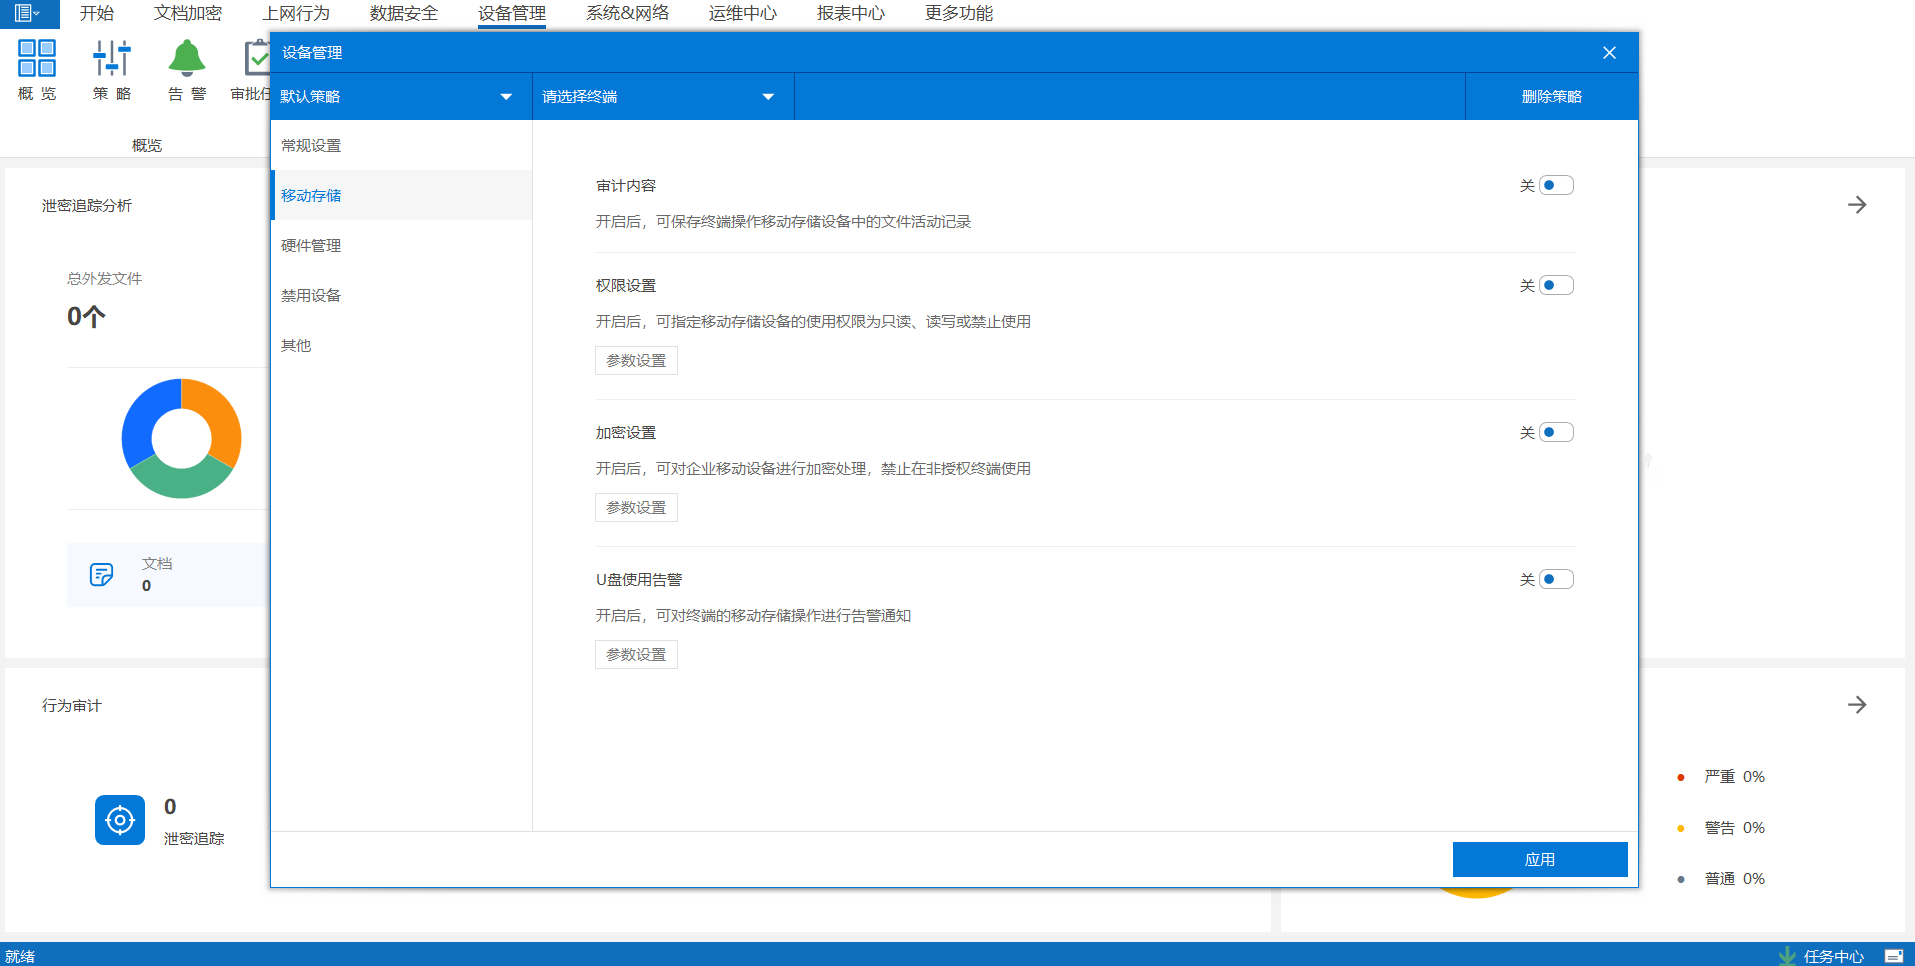1915x966 pixels.
Task: Toggle the 审计内容 switch on
Action: pyautogui.click(x=1556, y=186)
